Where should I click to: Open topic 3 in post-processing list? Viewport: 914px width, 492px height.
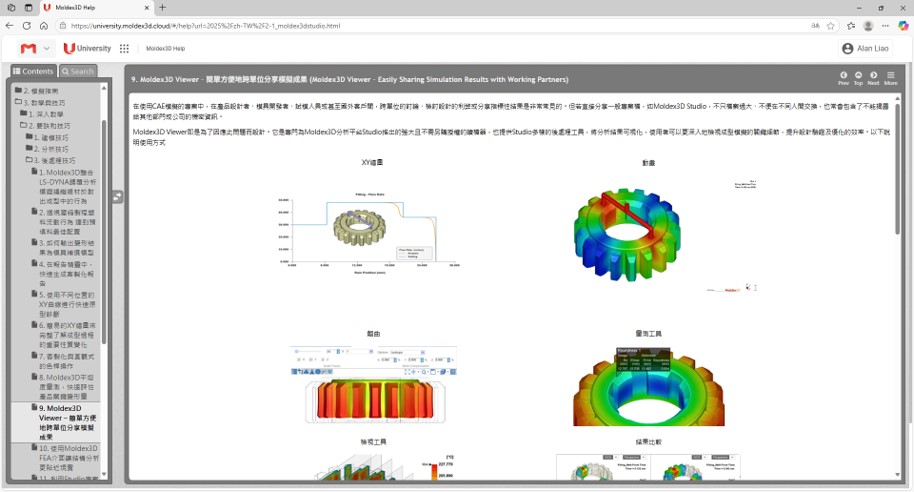[x=67, y=248]
